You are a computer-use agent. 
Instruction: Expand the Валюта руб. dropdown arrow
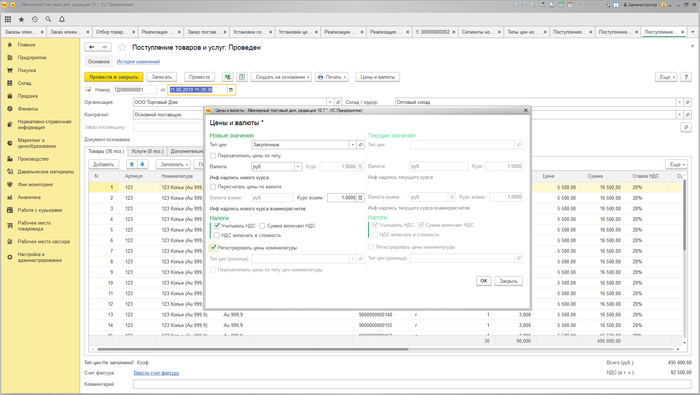[298, 166]
